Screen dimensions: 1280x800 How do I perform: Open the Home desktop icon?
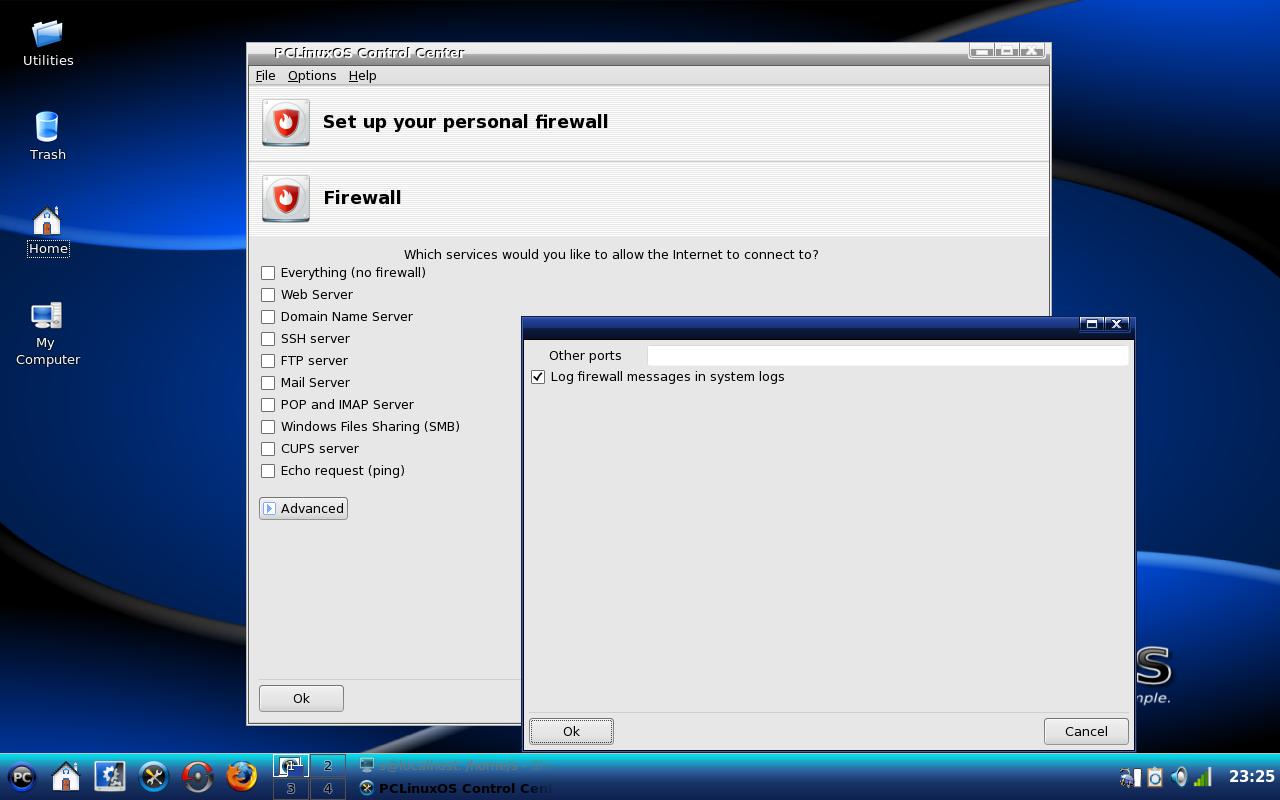tap(48, 231)
